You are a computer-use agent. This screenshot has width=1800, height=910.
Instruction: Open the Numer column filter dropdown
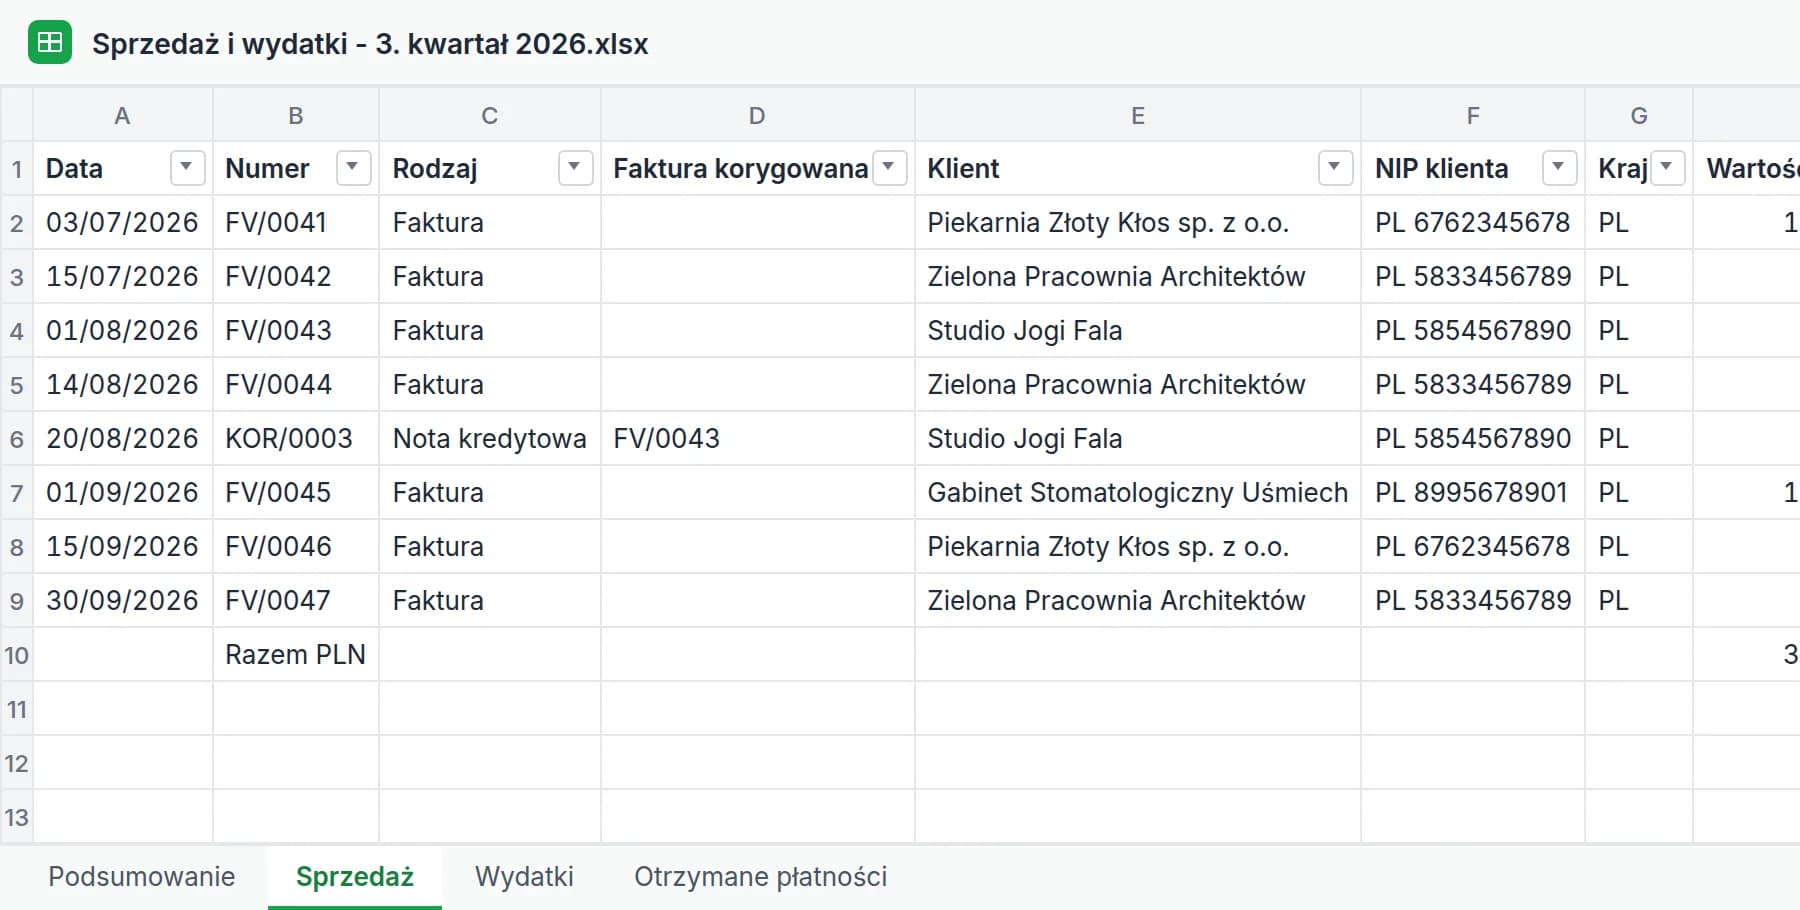tap(353, 168)
